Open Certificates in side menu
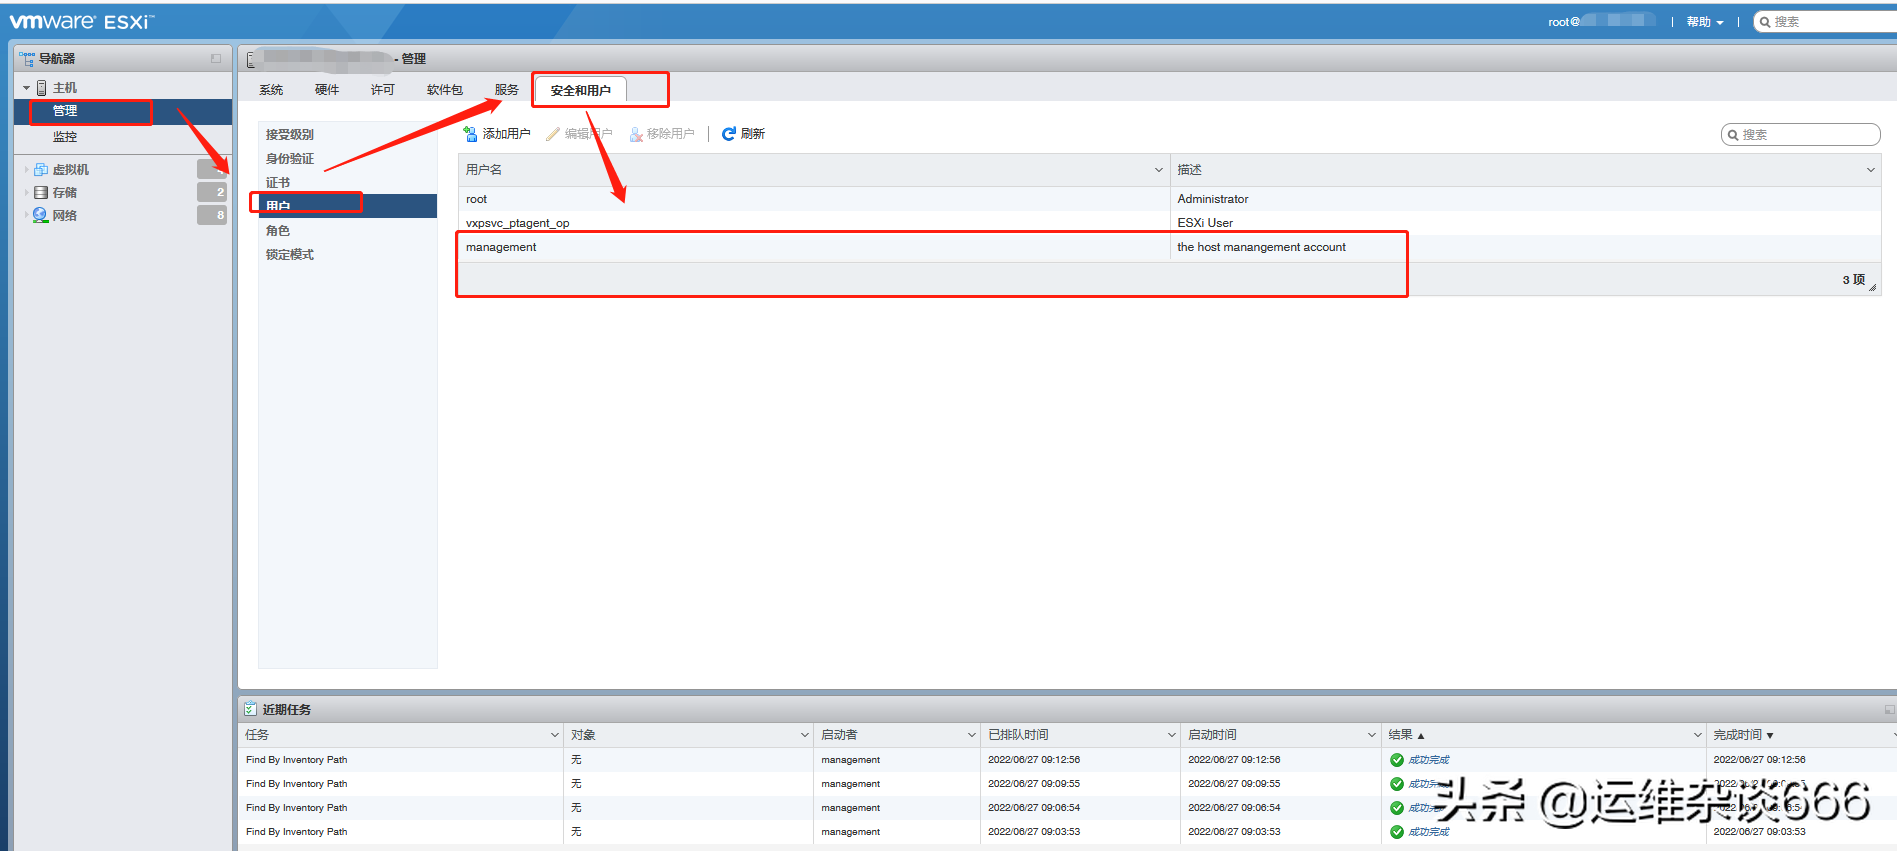Viewport: 1897px width, 851px height. point(347,183)
